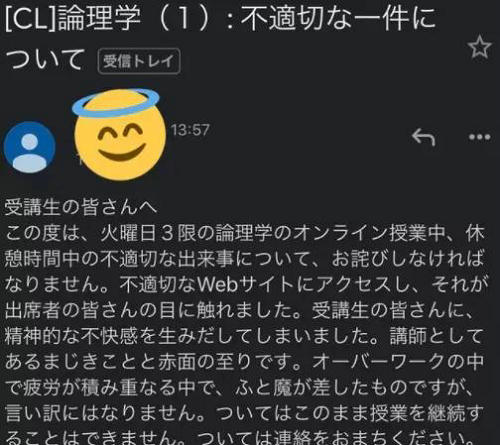Open the three-dot more options menu
This screenshot has width=500, height=445.
[479, 137]
